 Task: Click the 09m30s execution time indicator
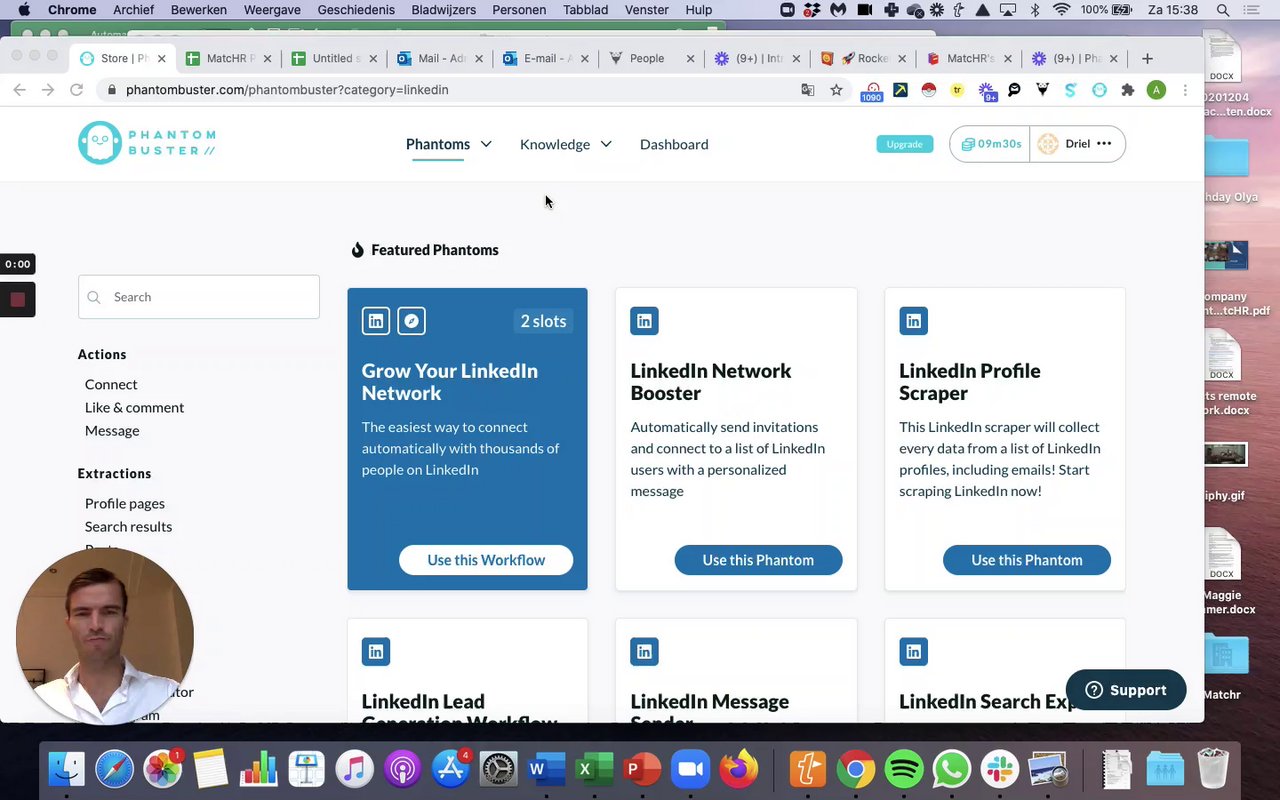(x=990, y=144)
